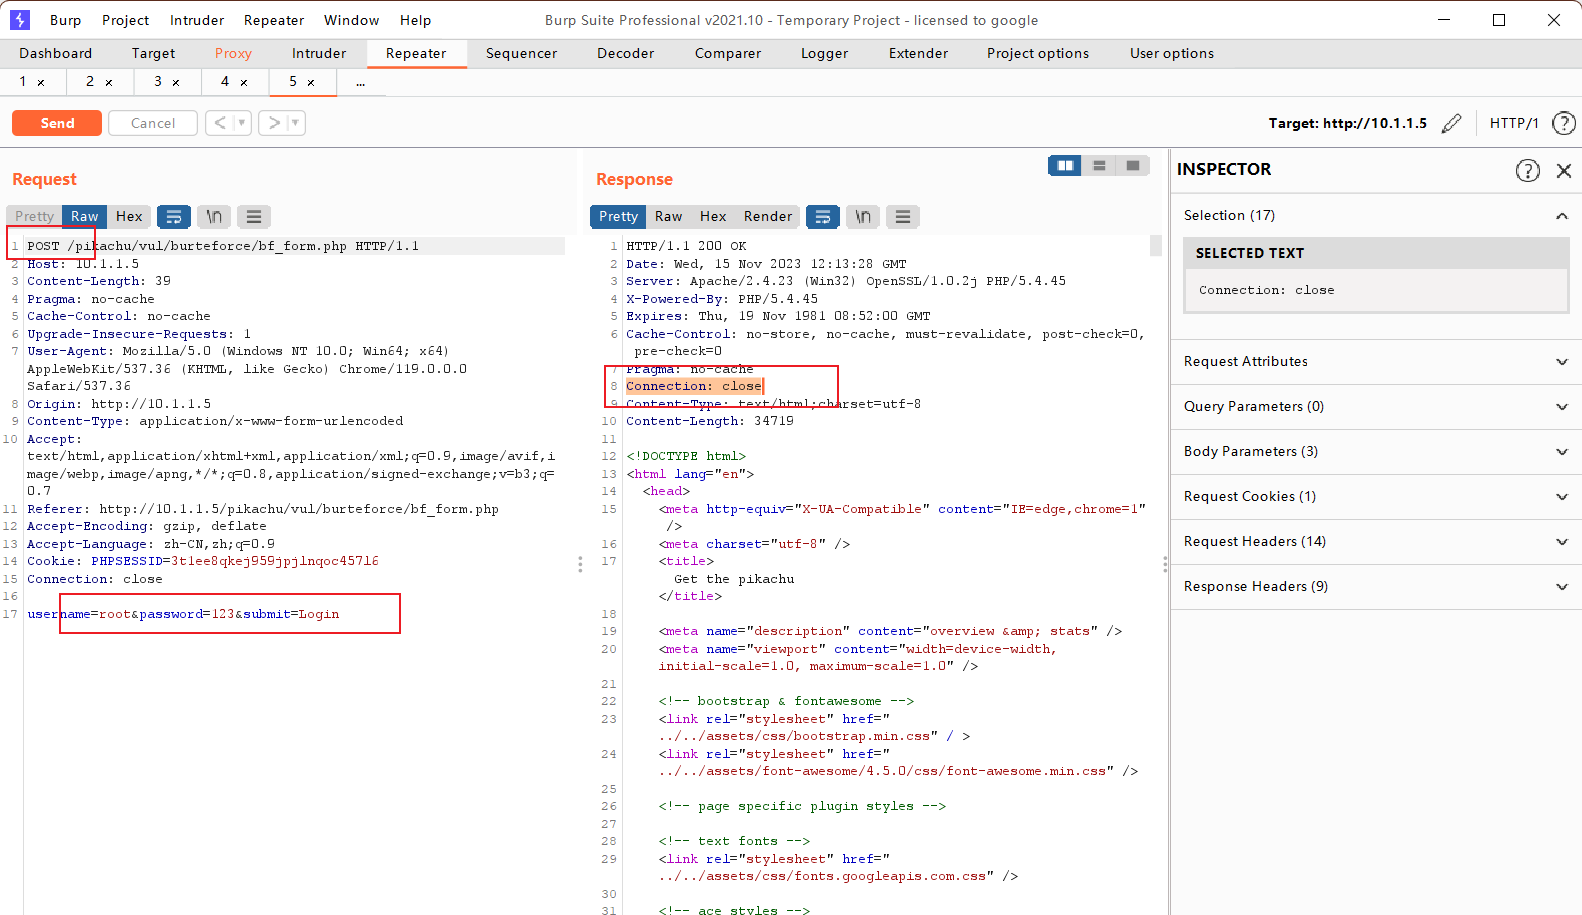The image size is (1582, 915).
Task: Send the request
Action: tap(57, 123)
